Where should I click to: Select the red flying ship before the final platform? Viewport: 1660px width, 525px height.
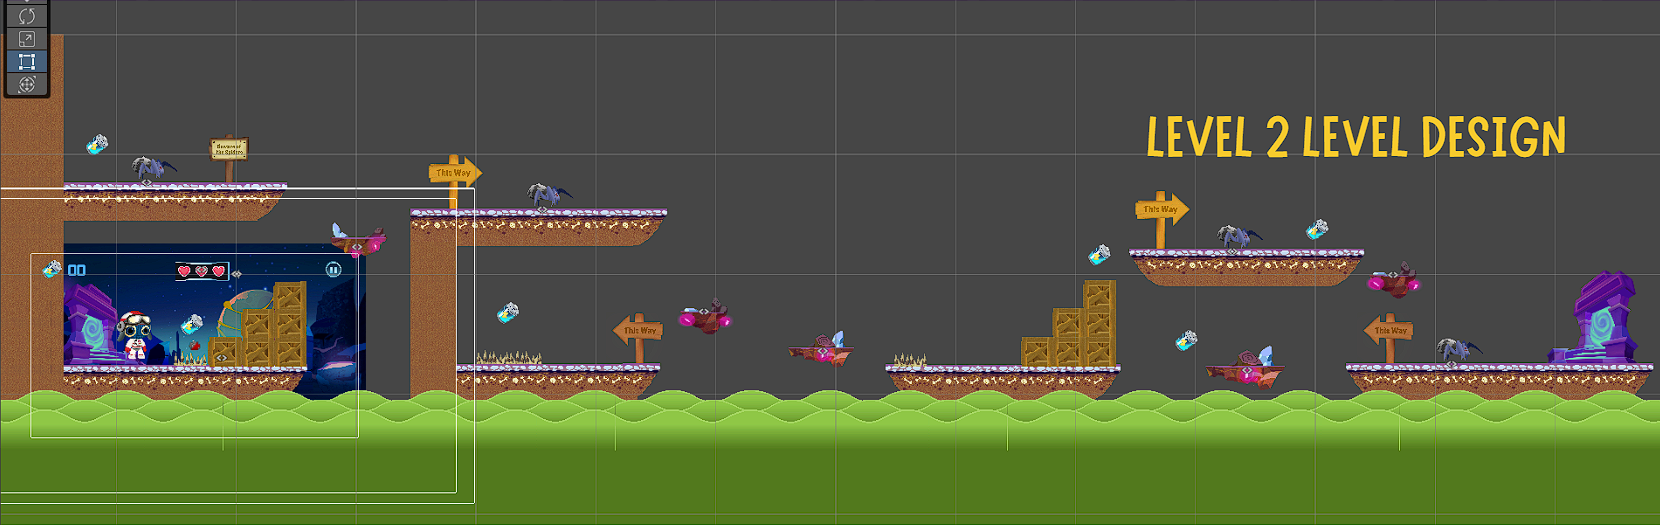click(x=1245, y=368)
